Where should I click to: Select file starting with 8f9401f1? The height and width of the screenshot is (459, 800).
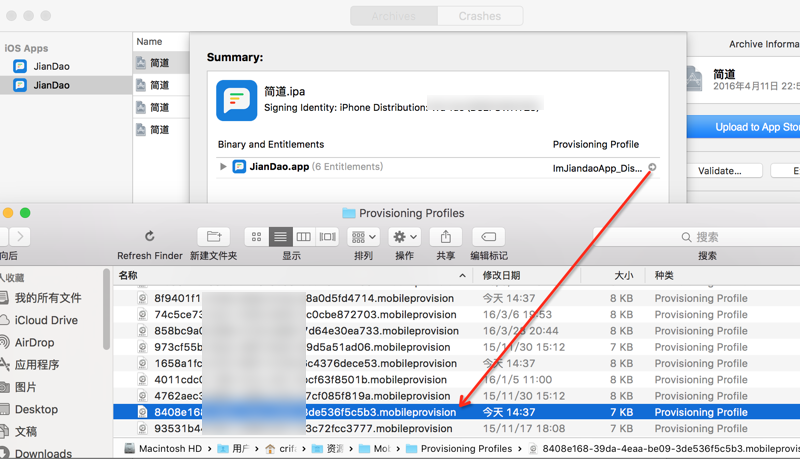pyautogui.click(x=457, y=298)
